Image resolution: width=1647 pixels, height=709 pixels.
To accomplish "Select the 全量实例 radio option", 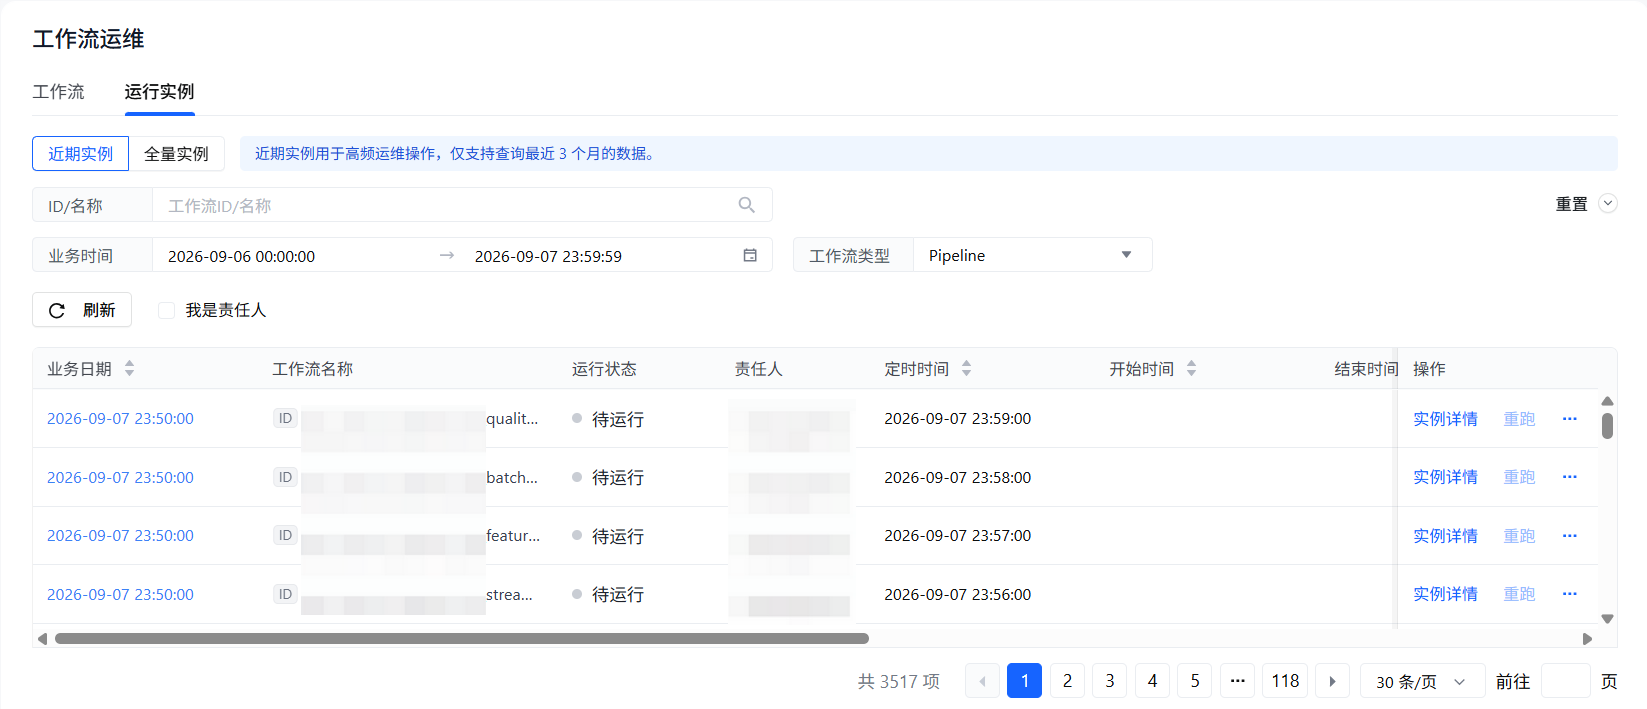I will click(176, 154).
